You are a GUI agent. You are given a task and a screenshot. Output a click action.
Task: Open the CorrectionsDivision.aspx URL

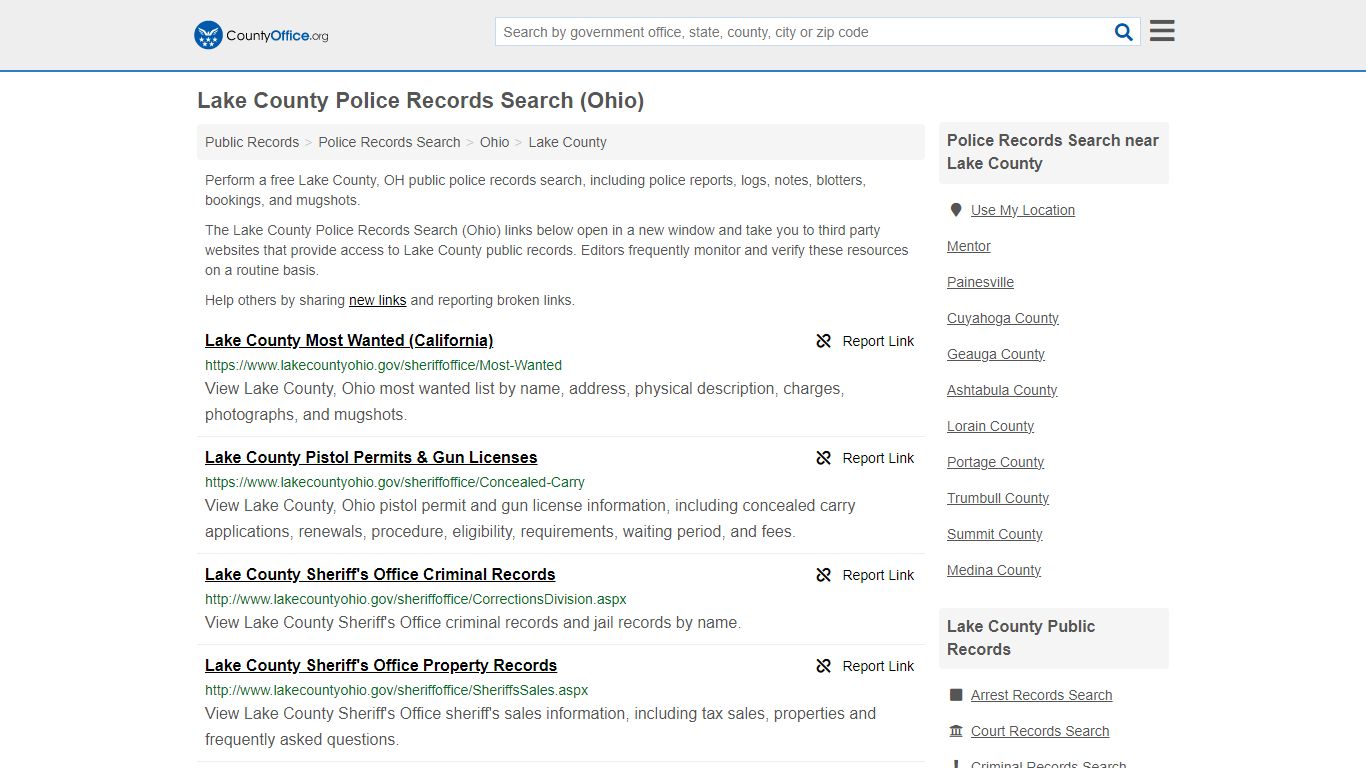point(416,599)
